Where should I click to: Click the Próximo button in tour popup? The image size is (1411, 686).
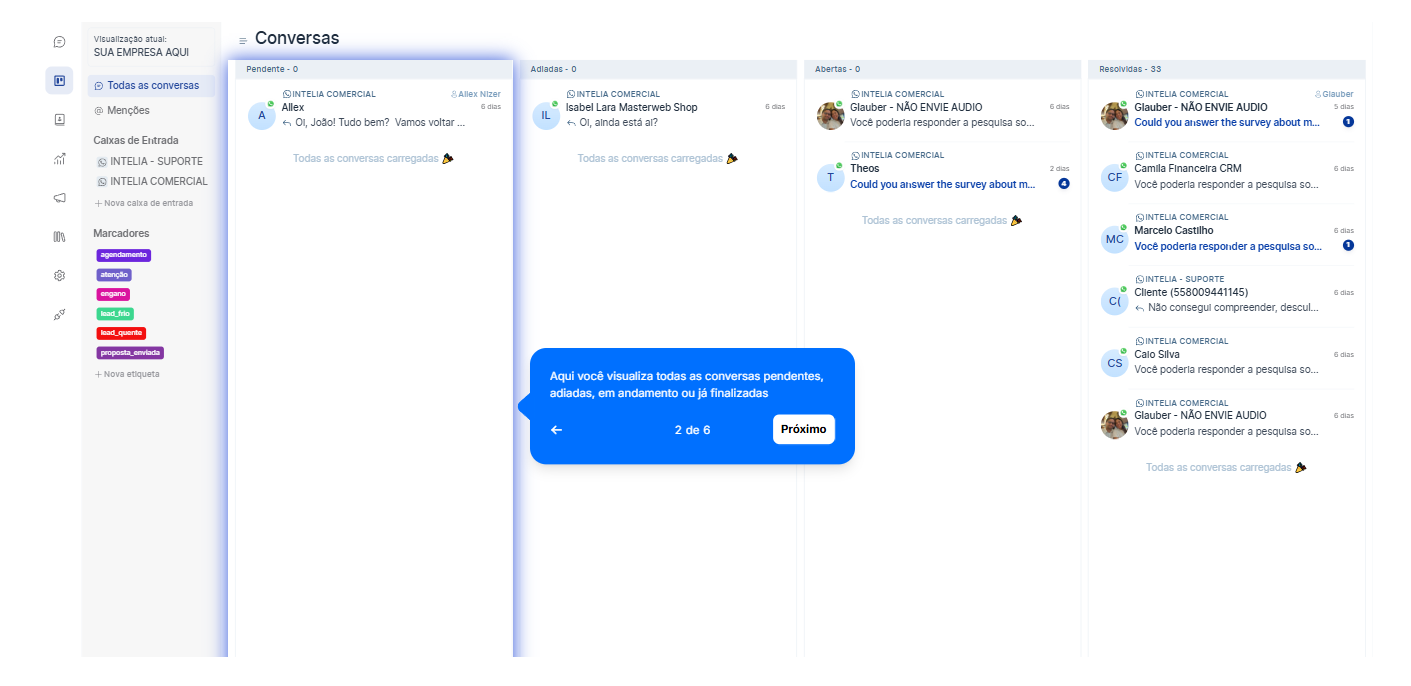point(803,429)
